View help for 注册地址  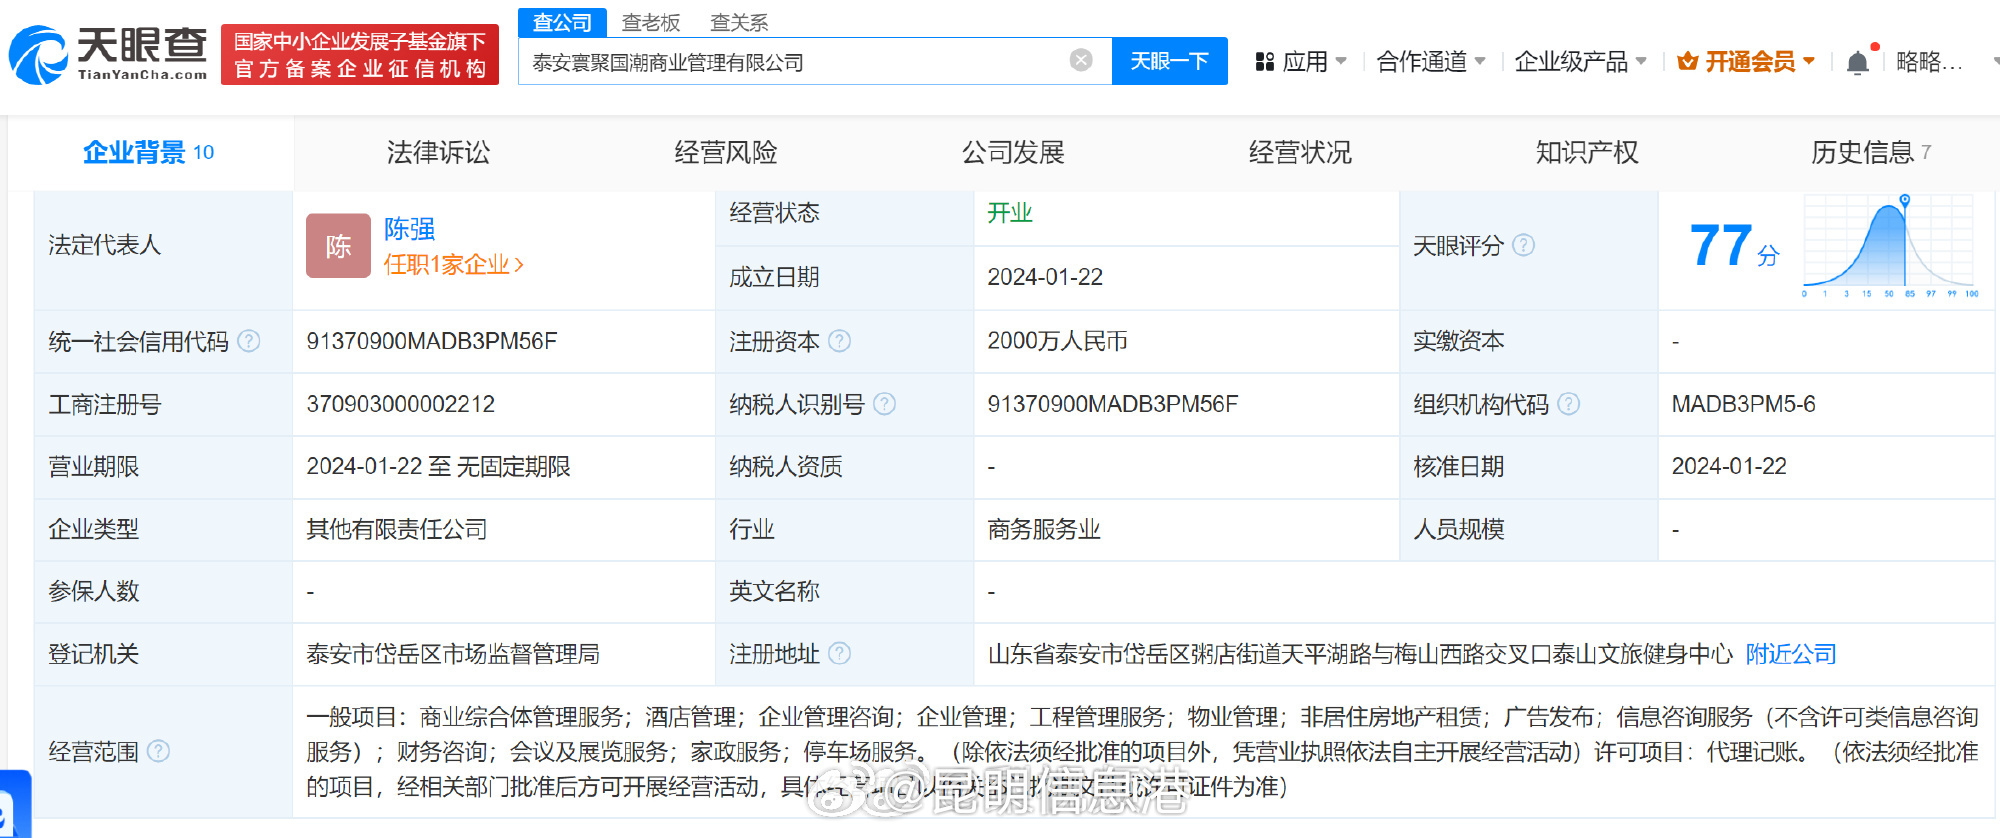tap(840, 653)
